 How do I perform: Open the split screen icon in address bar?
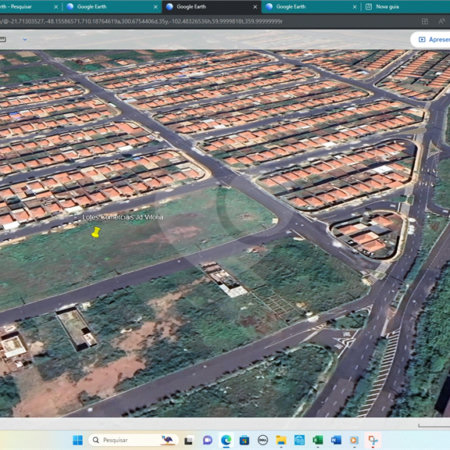(x=425, y=21)
